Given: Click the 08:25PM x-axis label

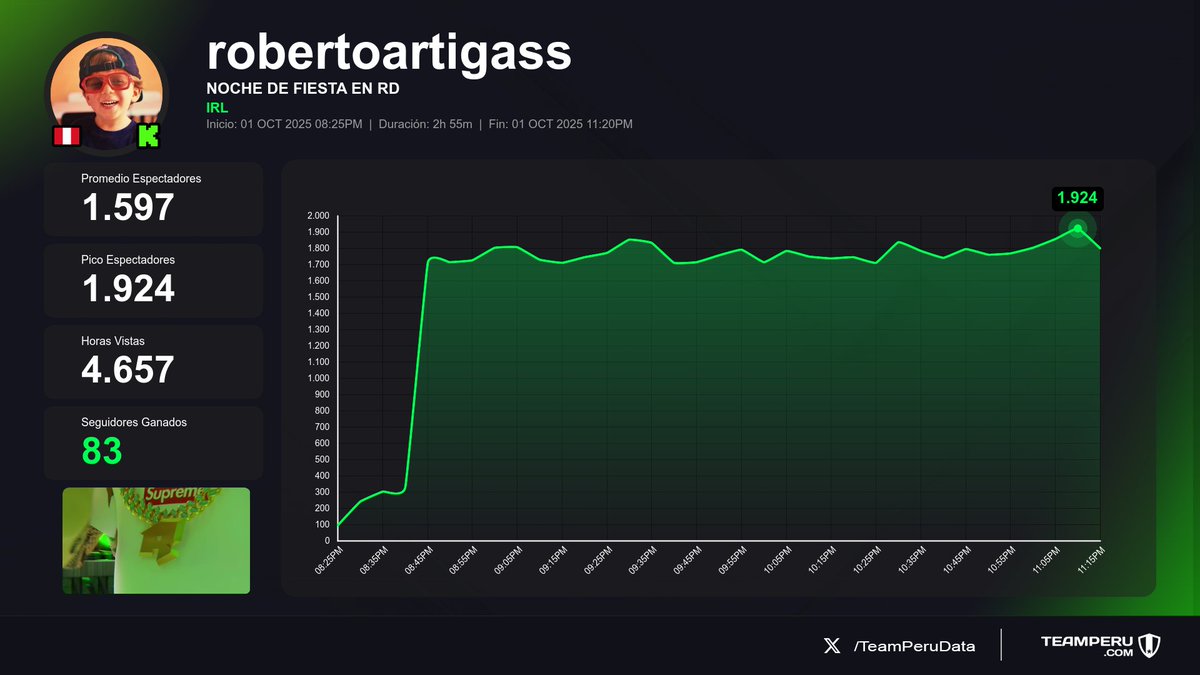Looking at the screenshot, I should (x=328, y=559).
